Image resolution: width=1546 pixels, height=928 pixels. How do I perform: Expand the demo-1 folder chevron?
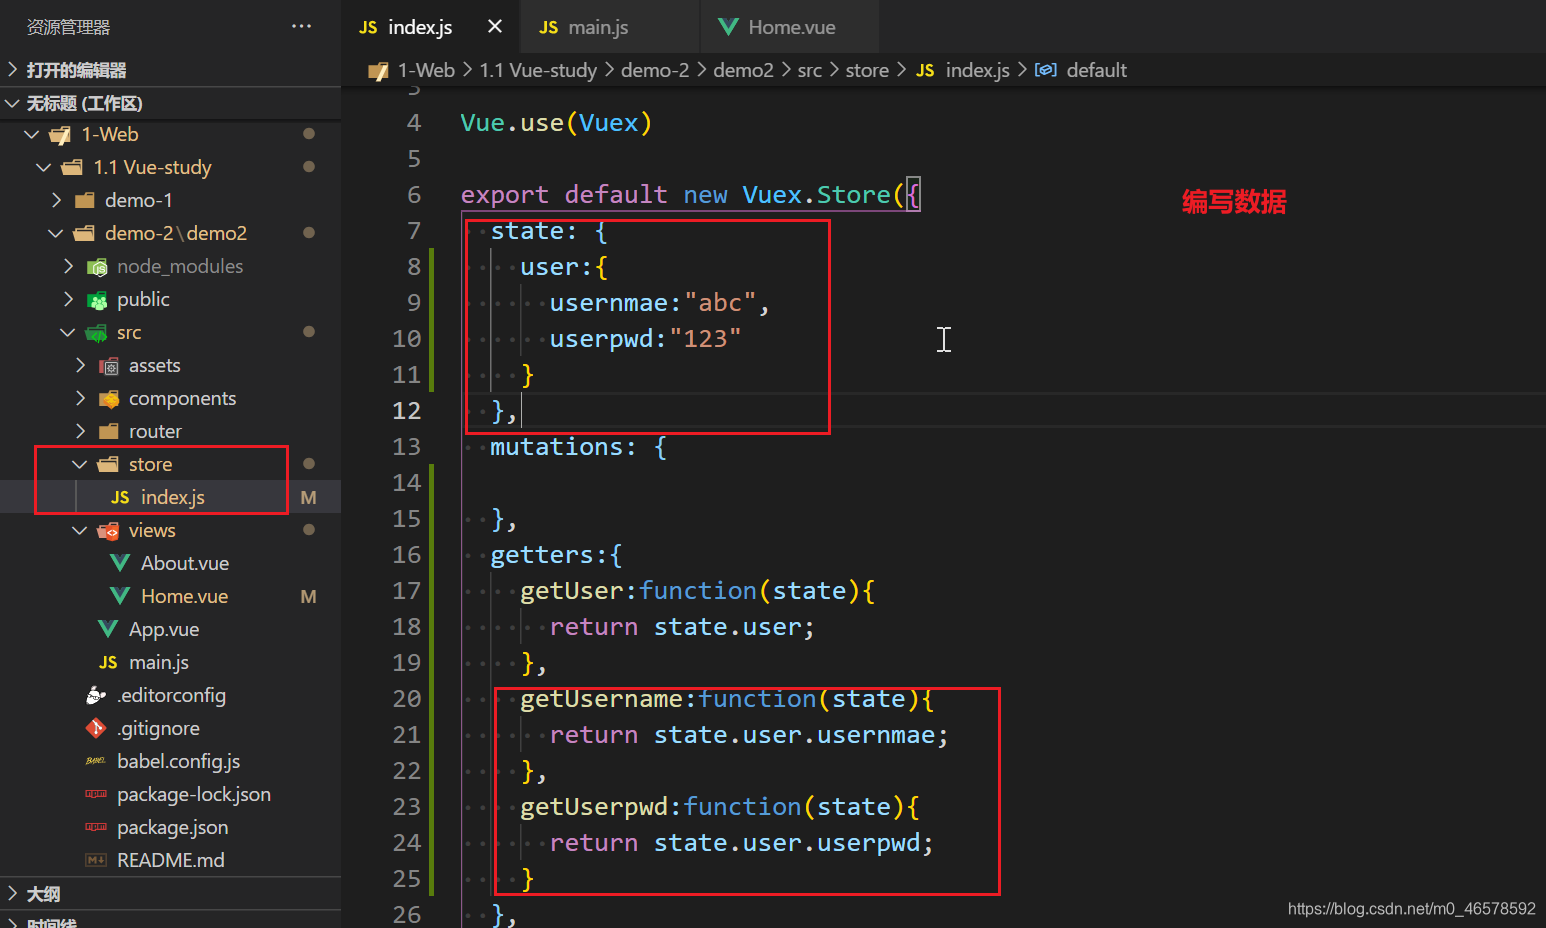pos(56,200)
